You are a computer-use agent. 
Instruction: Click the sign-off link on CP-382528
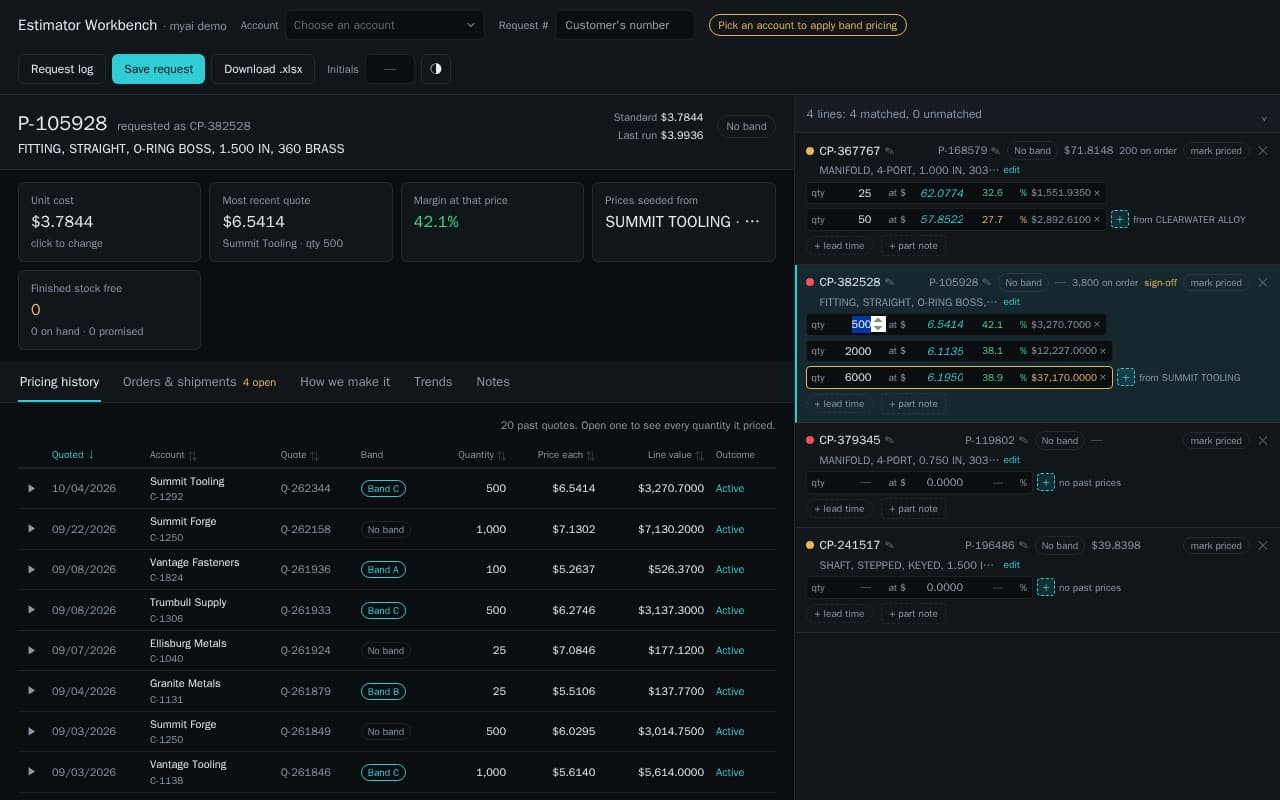(x=1160, y=283)
